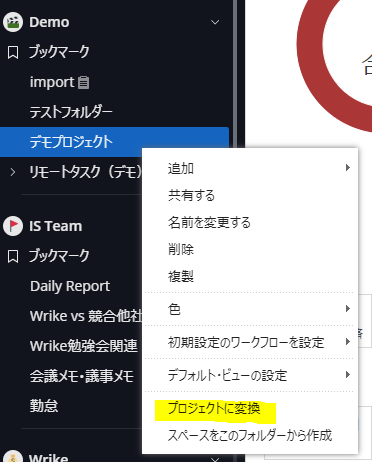This screenshot has width=372, height=462.
Task: Select テストフォルダー in the sidebar
Action: tap(71, 112)
